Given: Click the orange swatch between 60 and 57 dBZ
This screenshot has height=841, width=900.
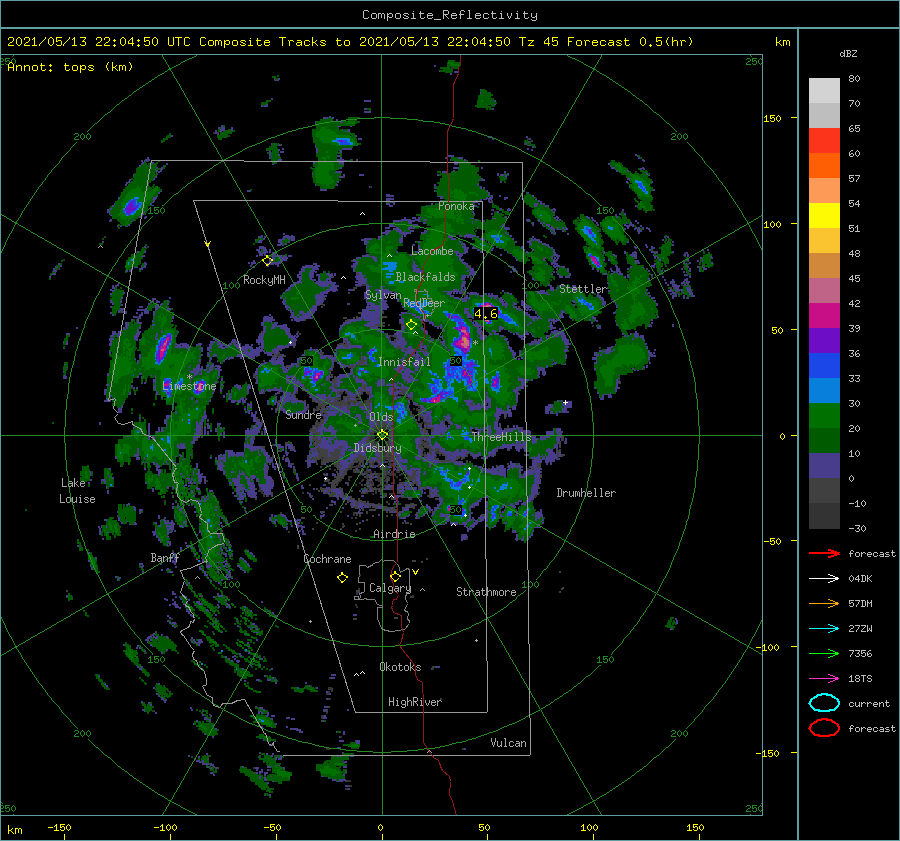Looking at the screenshot, I should [x=824, y=165].
